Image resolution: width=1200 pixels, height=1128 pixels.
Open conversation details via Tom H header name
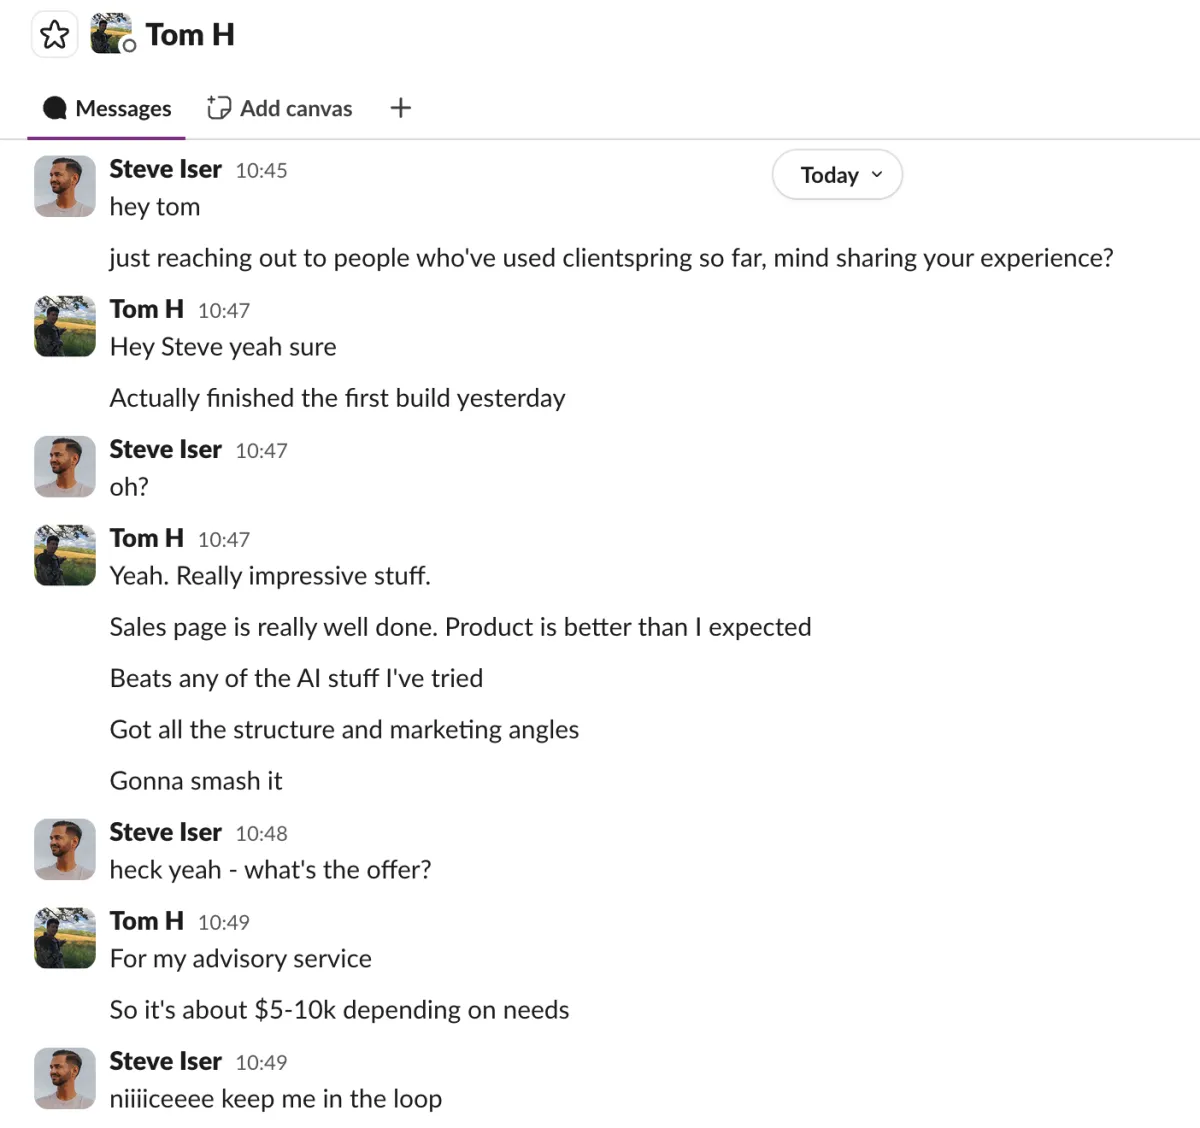pyautogui.click(x=190, y=35)
